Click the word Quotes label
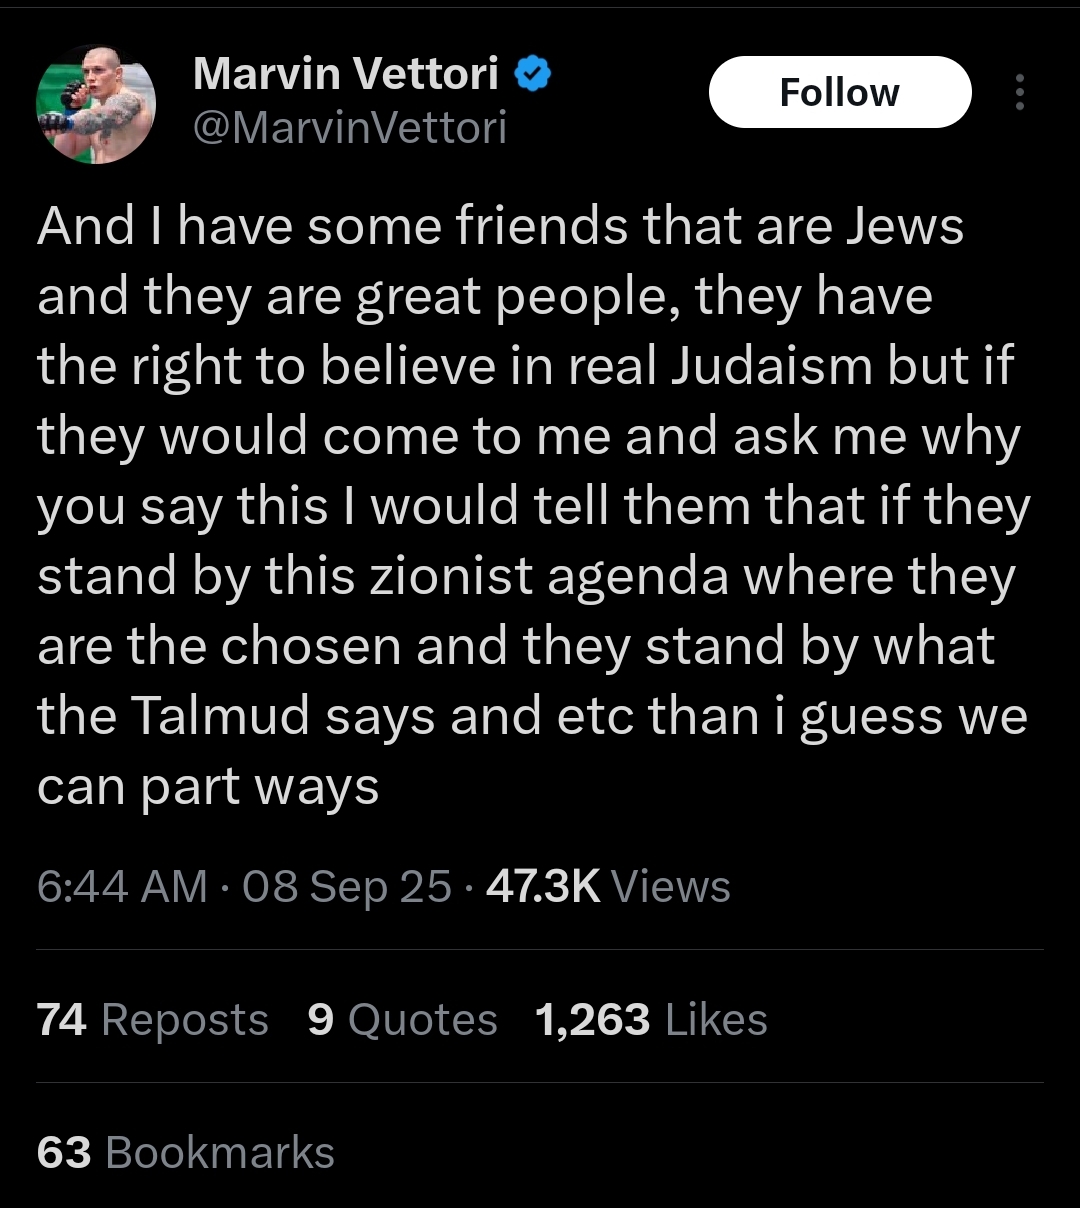This screenshot has height=1208, width=1080. coord(423,1021)
